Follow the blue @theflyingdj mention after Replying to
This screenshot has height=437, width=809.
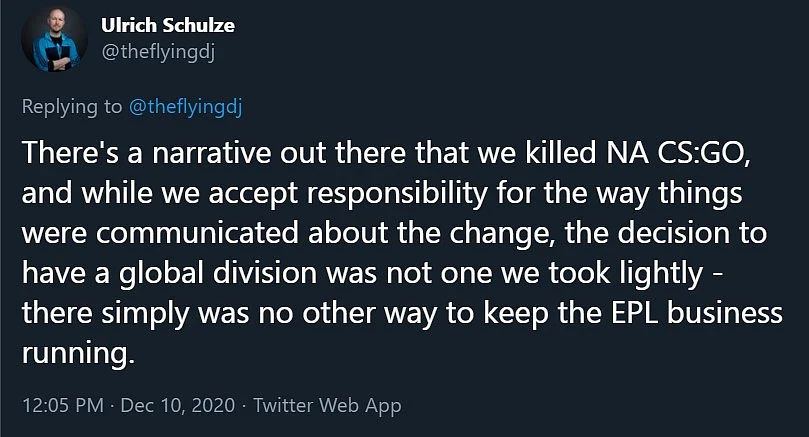[x=185, y=107]
